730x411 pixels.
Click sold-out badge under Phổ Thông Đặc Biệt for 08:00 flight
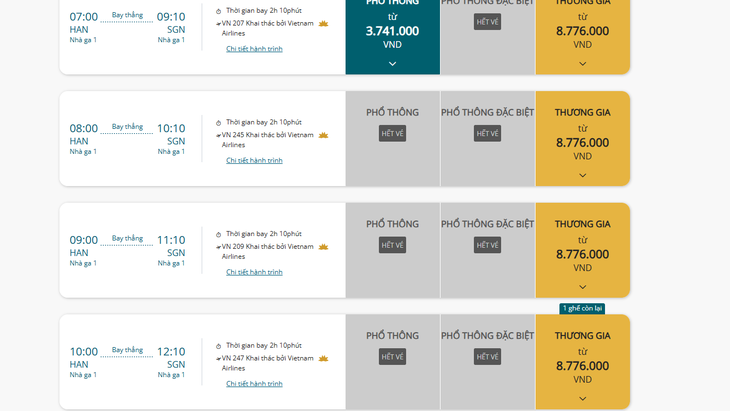pos(487,134)
